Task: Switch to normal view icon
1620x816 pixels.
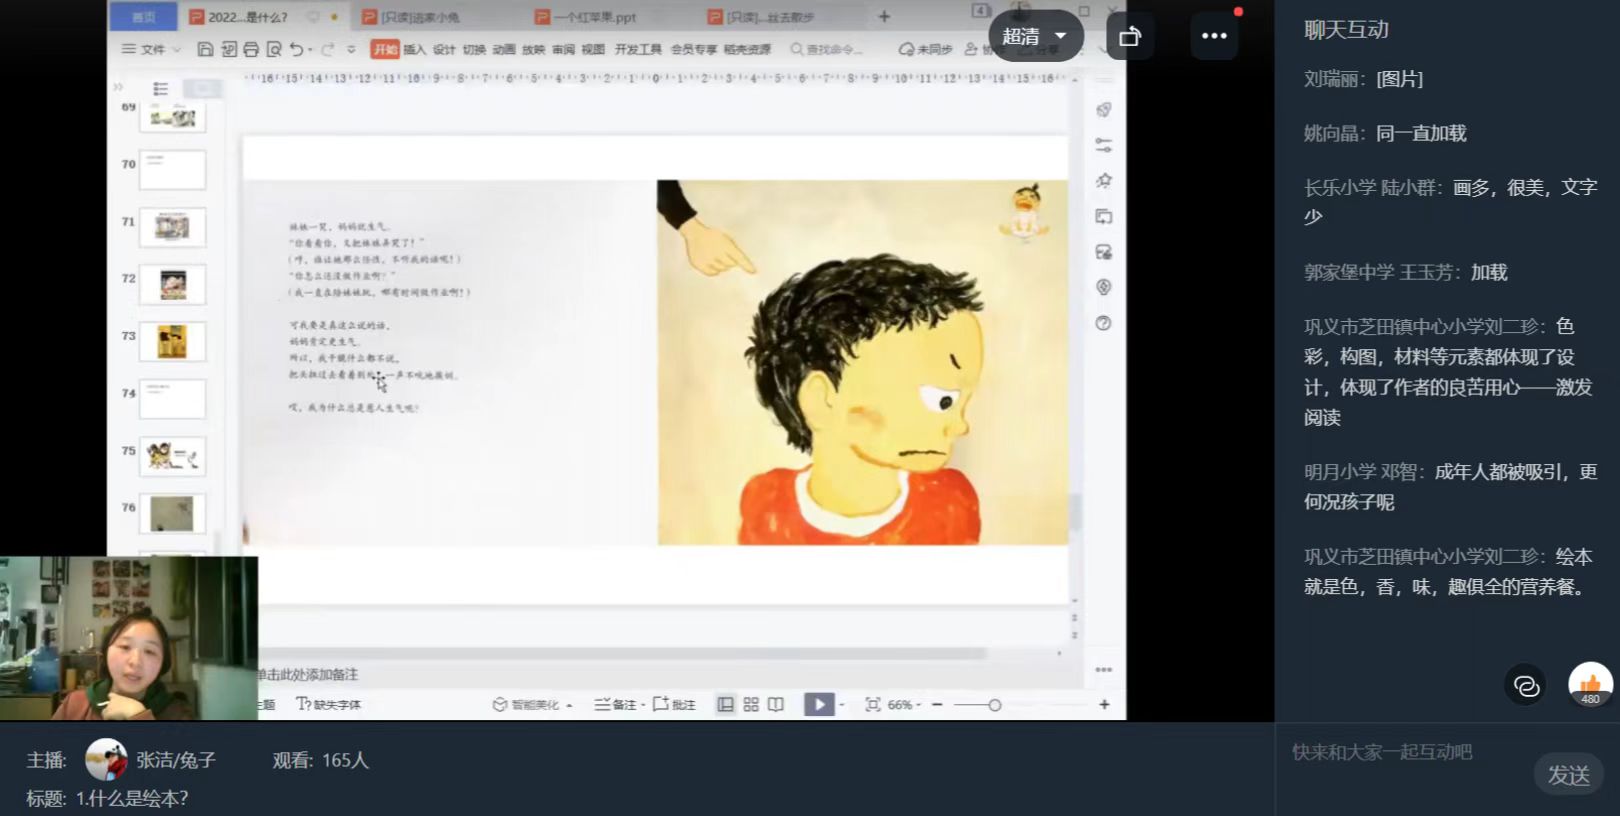Action: pyautogui.click(x=726, y=704)
